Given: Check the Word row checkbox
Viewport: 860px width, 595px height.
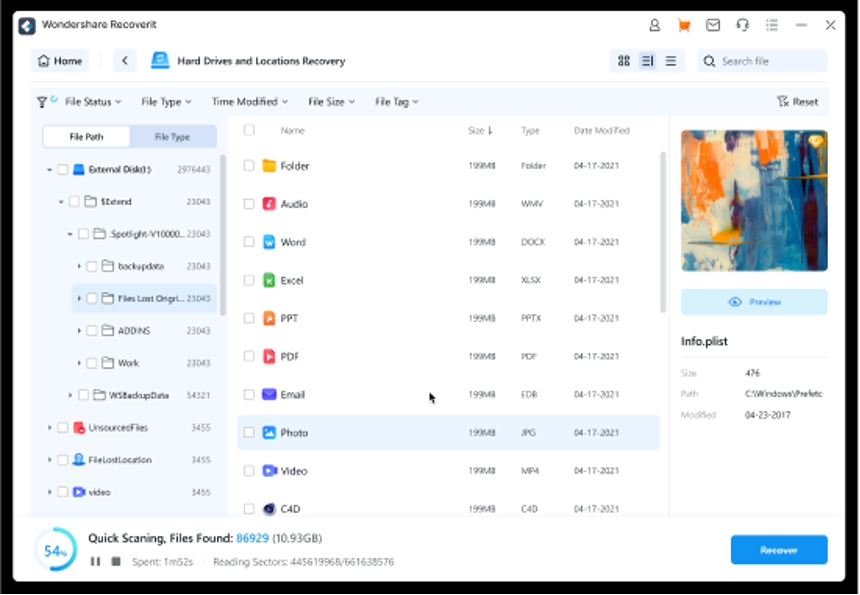Looking at the screenshot, I should (249, 242).
